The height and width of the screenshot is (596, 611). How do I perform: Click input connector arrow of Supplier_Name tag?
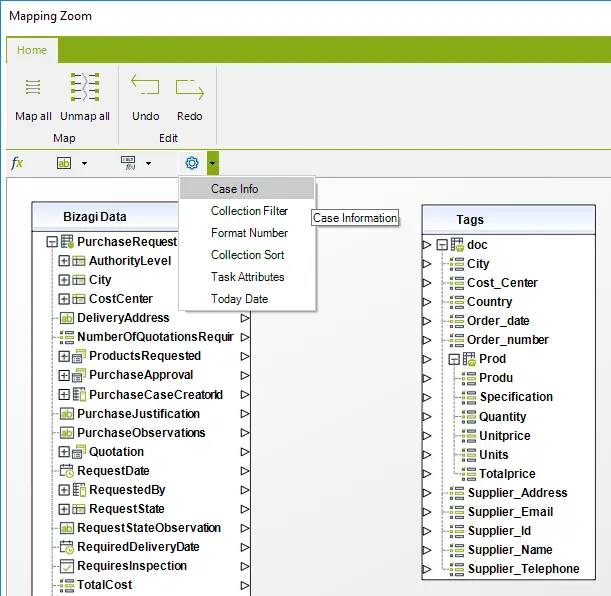tap(427, 550)
